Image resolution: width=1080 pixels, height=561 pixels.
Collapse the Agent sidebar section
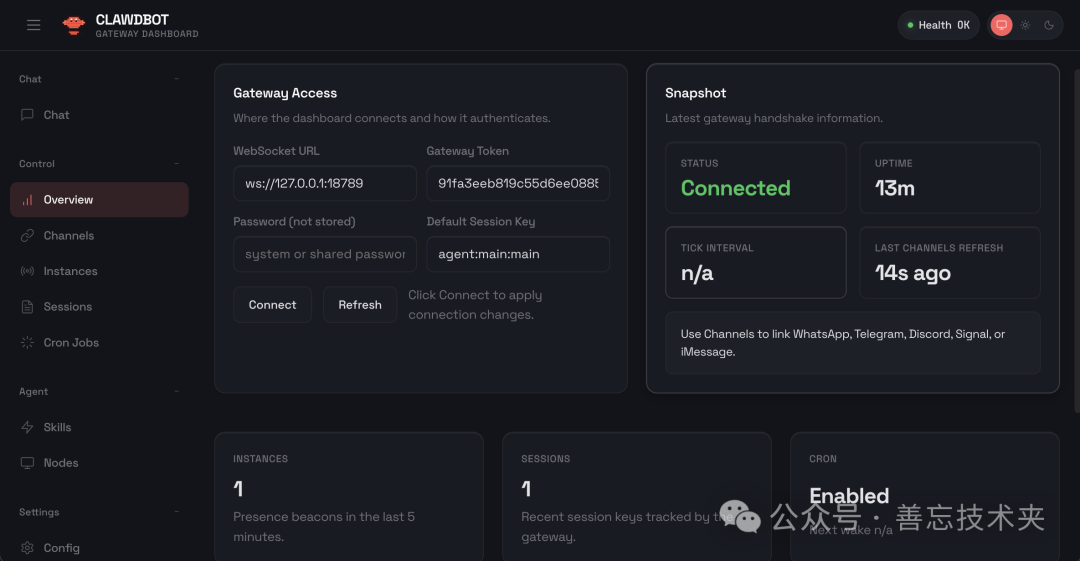click(177, 392)
